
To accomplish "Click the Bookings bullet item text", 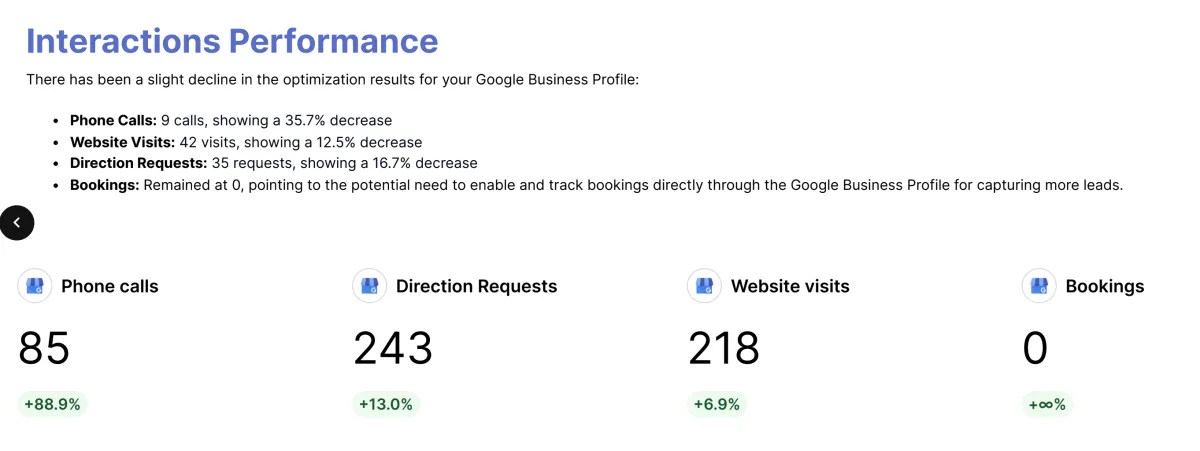I will [597, 185].
